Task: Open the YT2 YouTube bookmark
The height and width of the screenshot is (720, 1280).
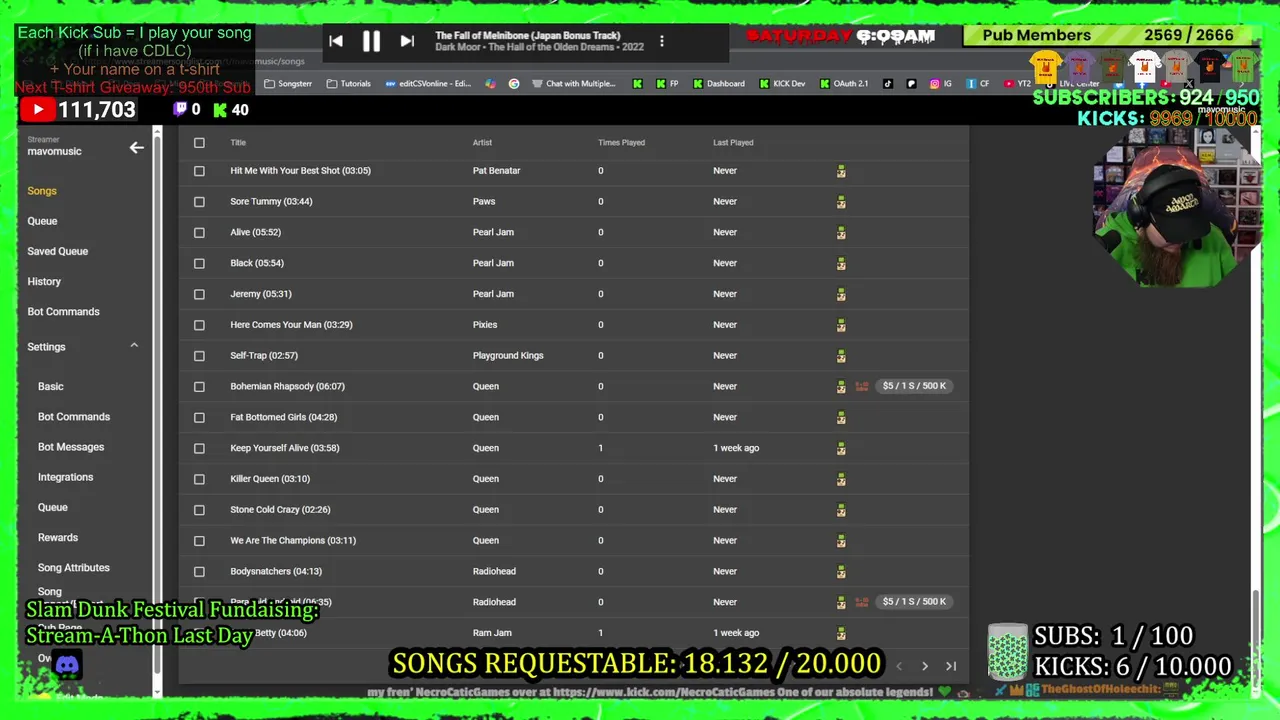Action: coord(1017,84)
